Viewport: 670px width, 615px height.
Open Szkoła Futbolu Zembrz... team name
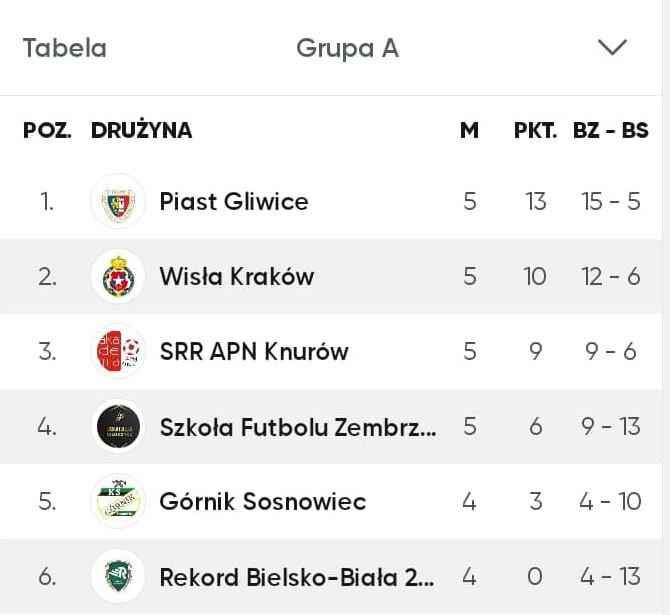tap(298, 427)
